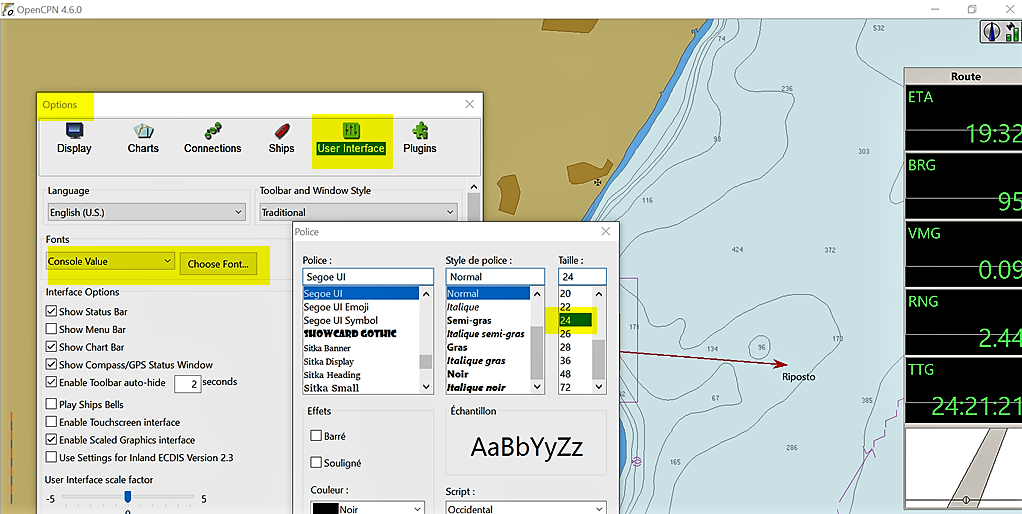This screenshot has height=514, width=1022.
Task: Open Toolbar and Window Style dropdown
Action: pyautogui.click(x=358, y=212)
